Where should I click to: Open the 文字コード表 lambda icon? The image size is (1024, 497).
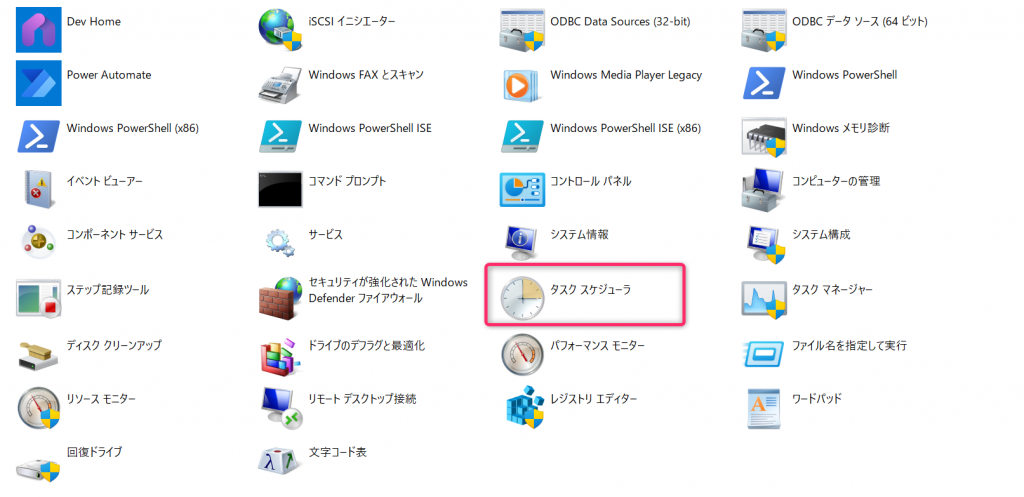coord(281,461)
